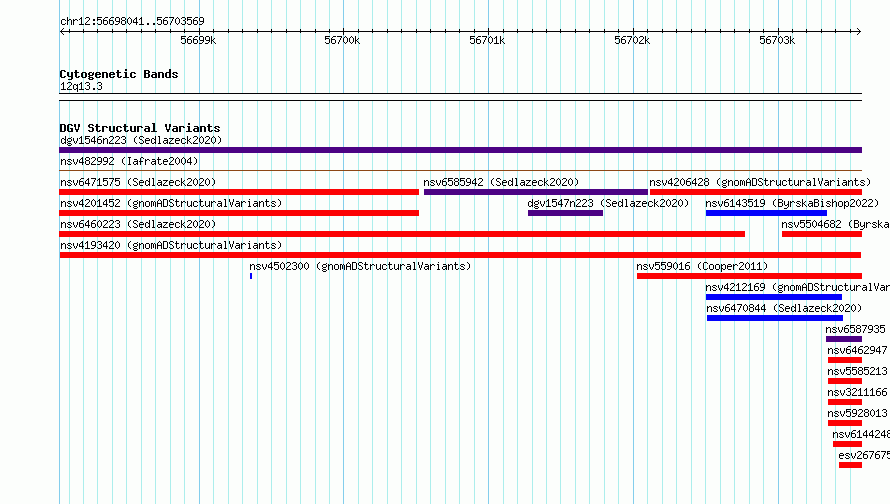Open the nsv6470844 (Sedlazeck2020) label
890x504 pixels.
coord(784,308)
